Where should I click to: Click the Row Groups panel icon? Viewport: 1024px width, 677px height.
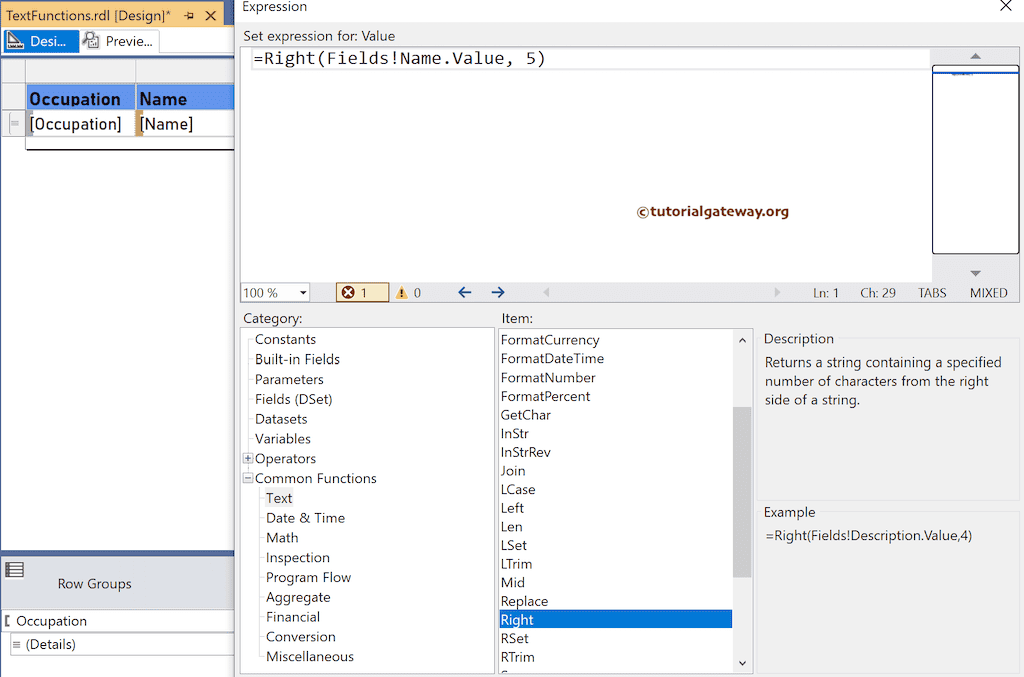click(x=15, y=570)
